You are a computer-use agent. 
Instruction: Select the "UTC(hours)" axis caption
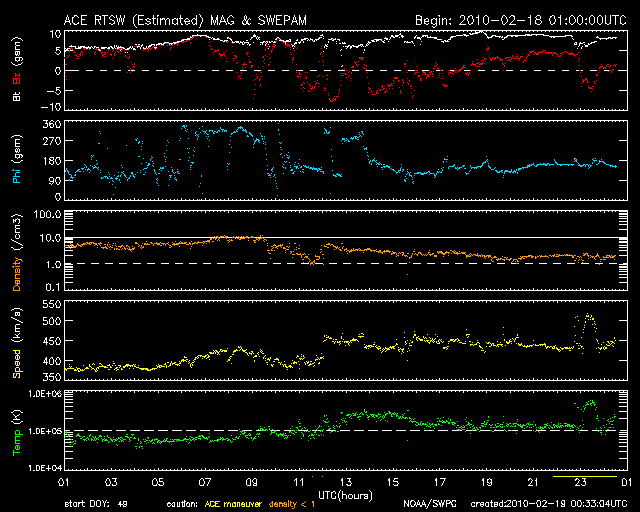coord(345,496)
